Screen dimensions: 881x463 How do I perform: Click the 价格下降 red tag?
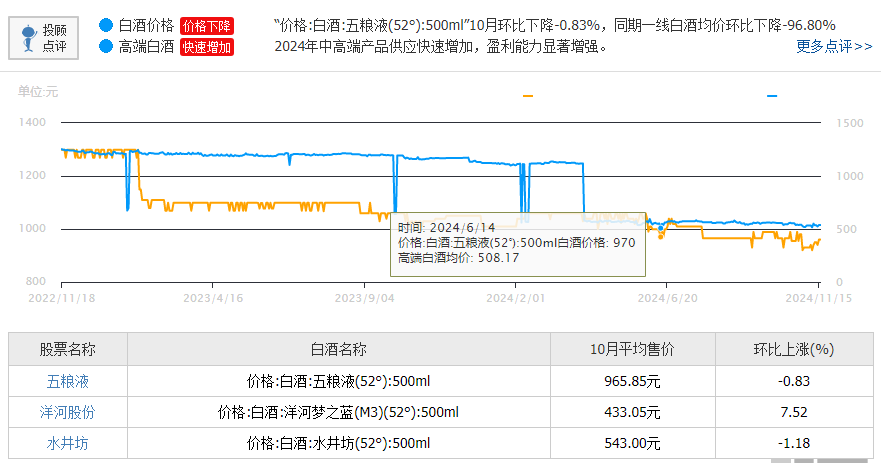(207, 26)
